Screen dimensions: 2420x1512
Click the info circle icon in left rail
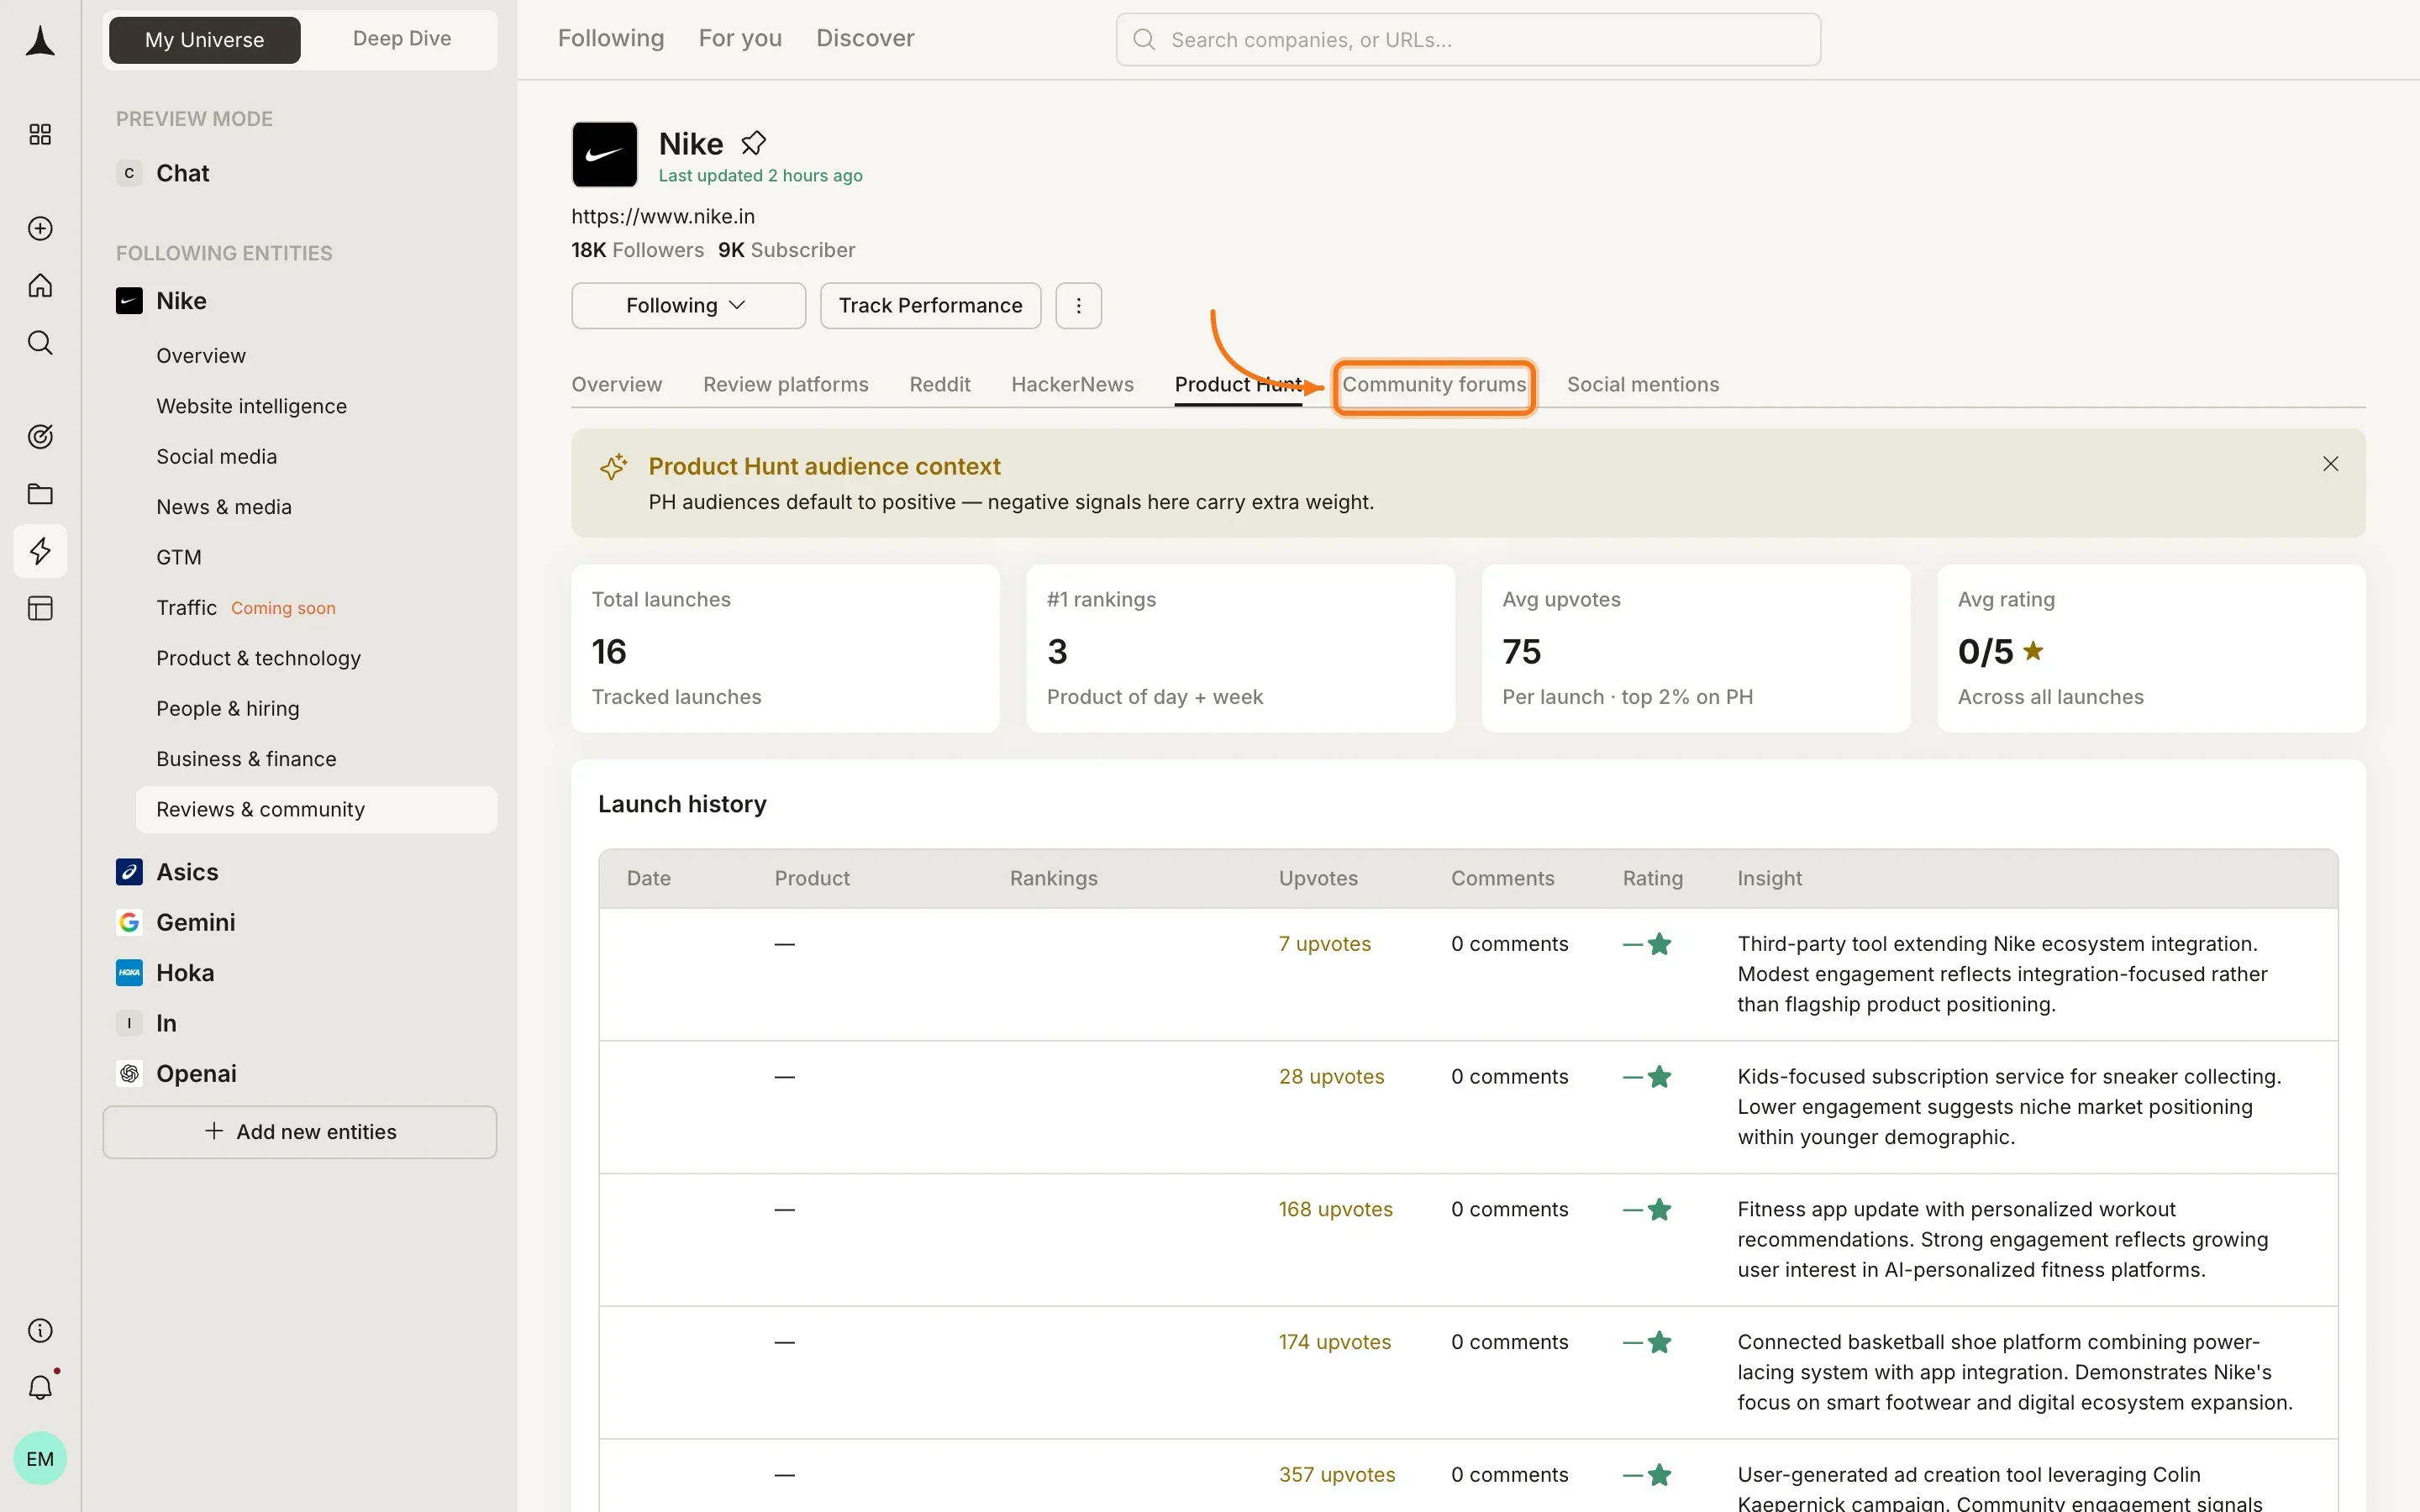40,1330
